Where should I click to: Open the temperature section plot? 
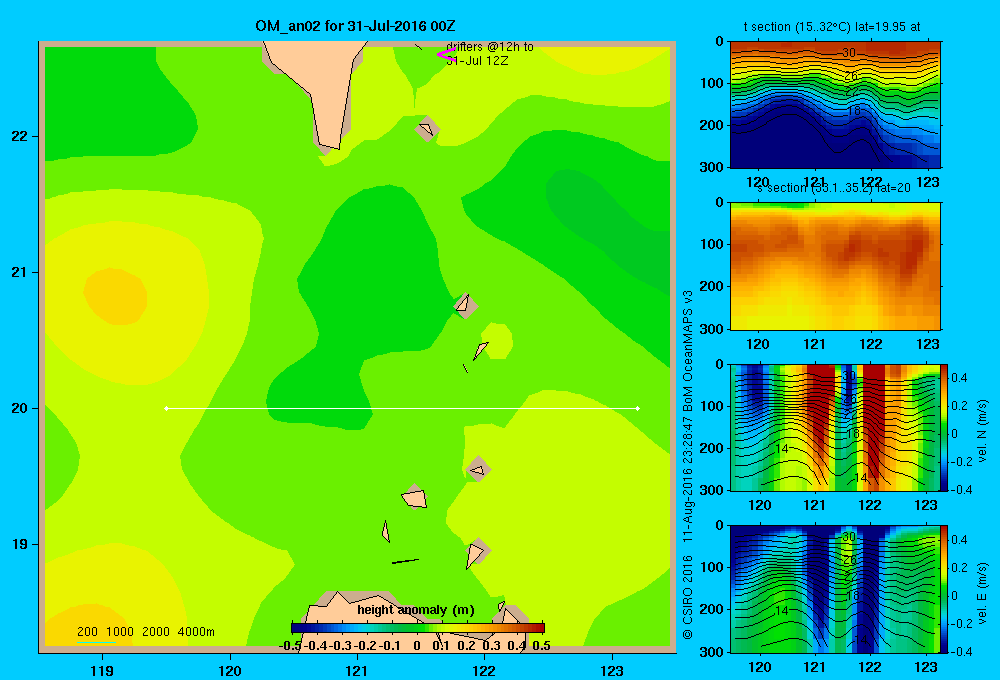click(x=835, y=104)
